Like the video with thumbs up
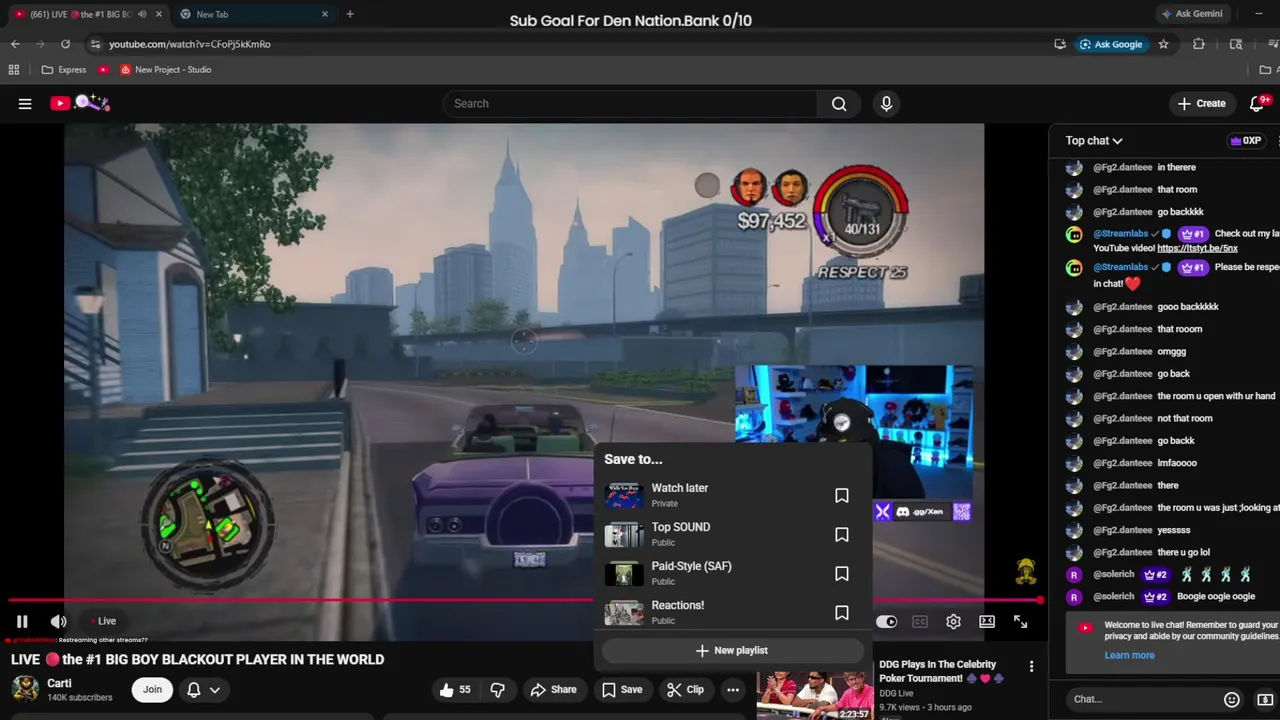 click(454, 689)
